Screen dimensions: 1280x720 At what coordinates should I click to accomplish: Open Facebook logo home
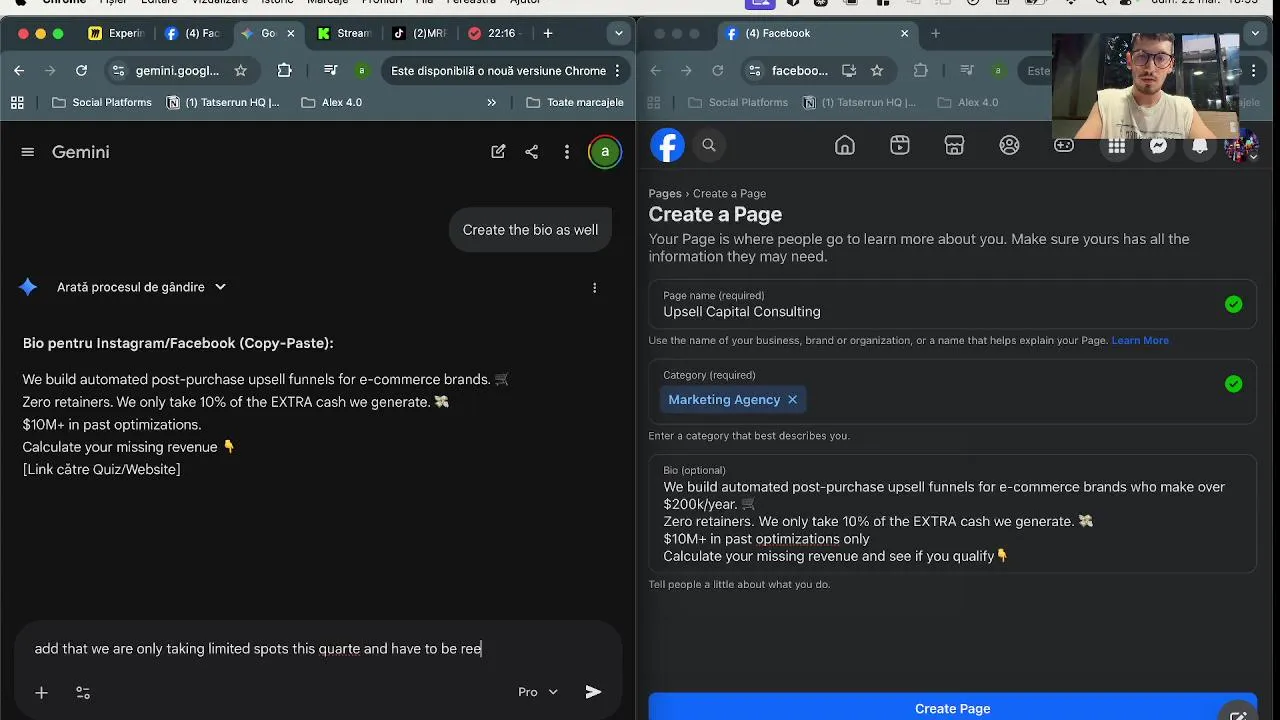click(667, 145)
